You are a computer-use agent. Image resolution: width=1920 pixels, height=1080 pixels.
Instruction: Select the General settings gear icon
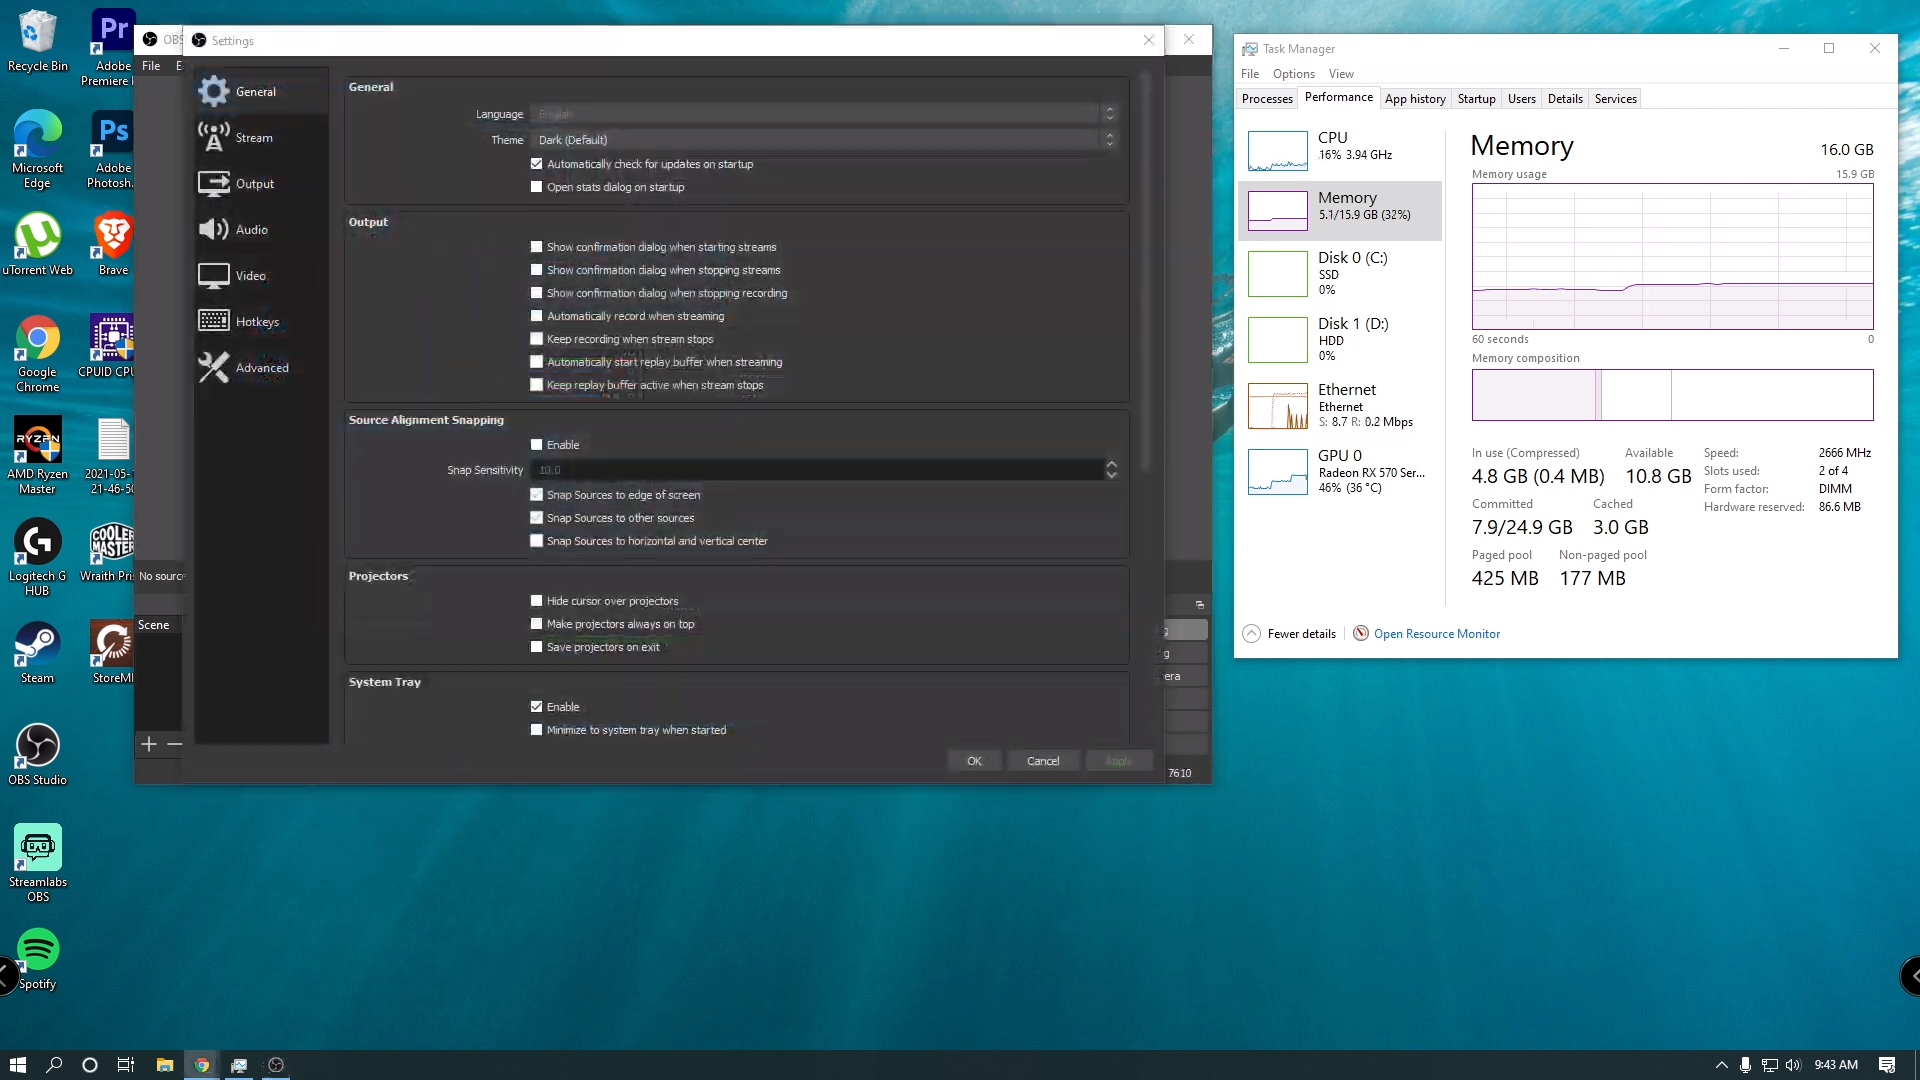(213, 91)
